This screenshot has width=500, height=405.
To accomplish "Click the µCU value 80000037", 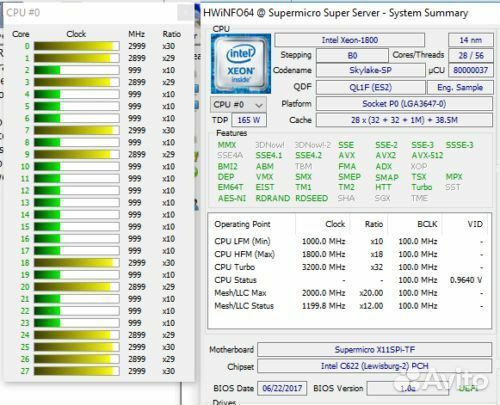I will (x=470, y=70).
